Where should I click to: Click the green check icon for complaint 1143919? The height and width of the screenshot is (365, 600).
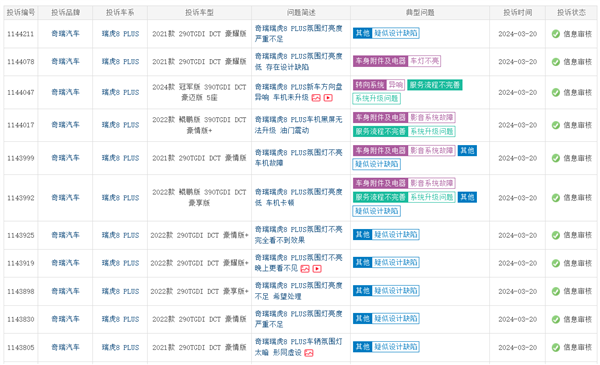pos(556,263)
